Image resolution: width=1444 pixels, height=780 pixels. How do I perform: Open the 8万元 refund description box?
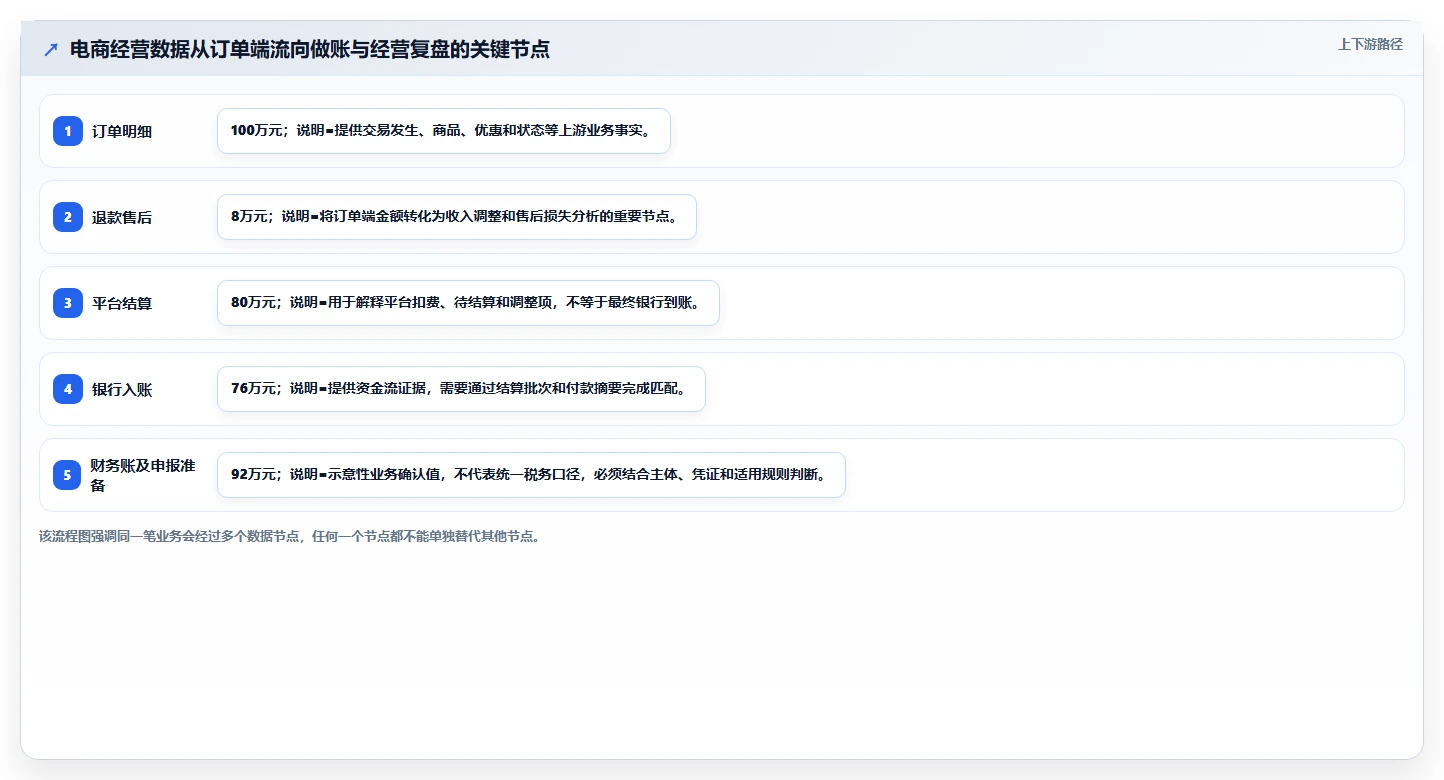[457, 217]
